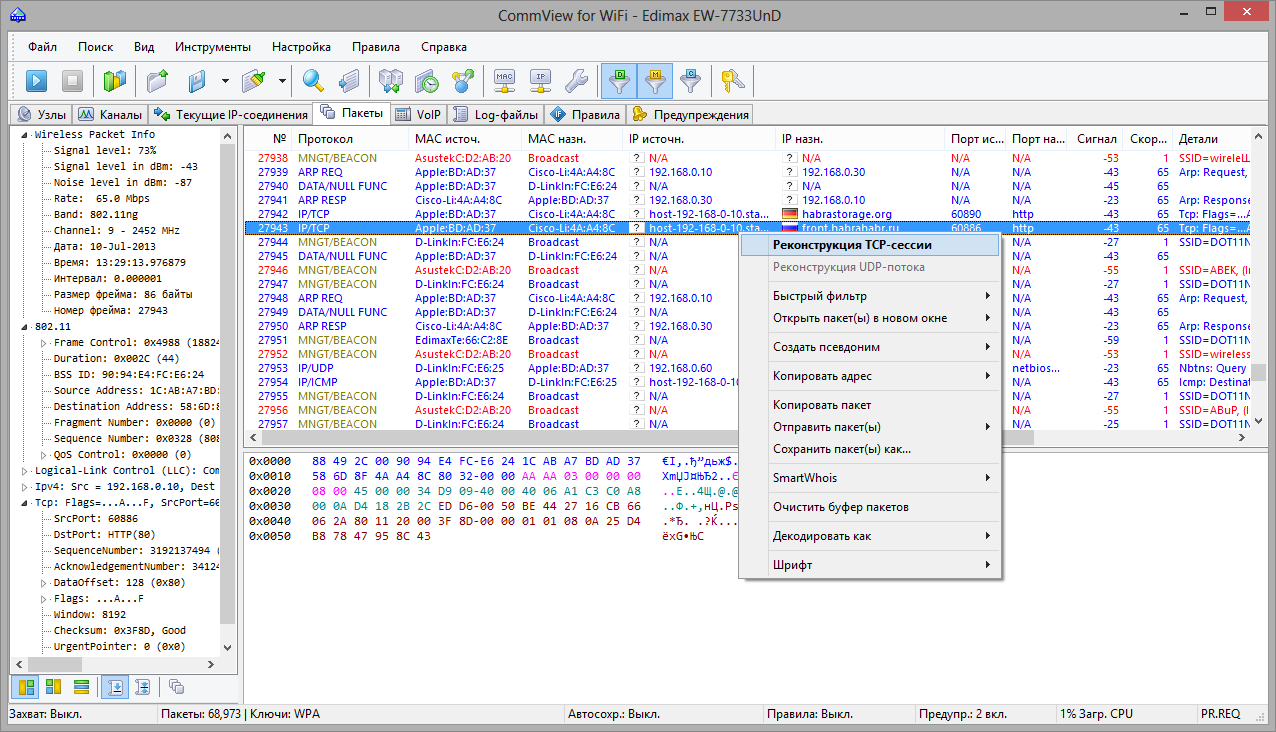Select packet row 27954 IP/ICMP
Viewport: 1276px width, 732px height.
click(748, 382)
